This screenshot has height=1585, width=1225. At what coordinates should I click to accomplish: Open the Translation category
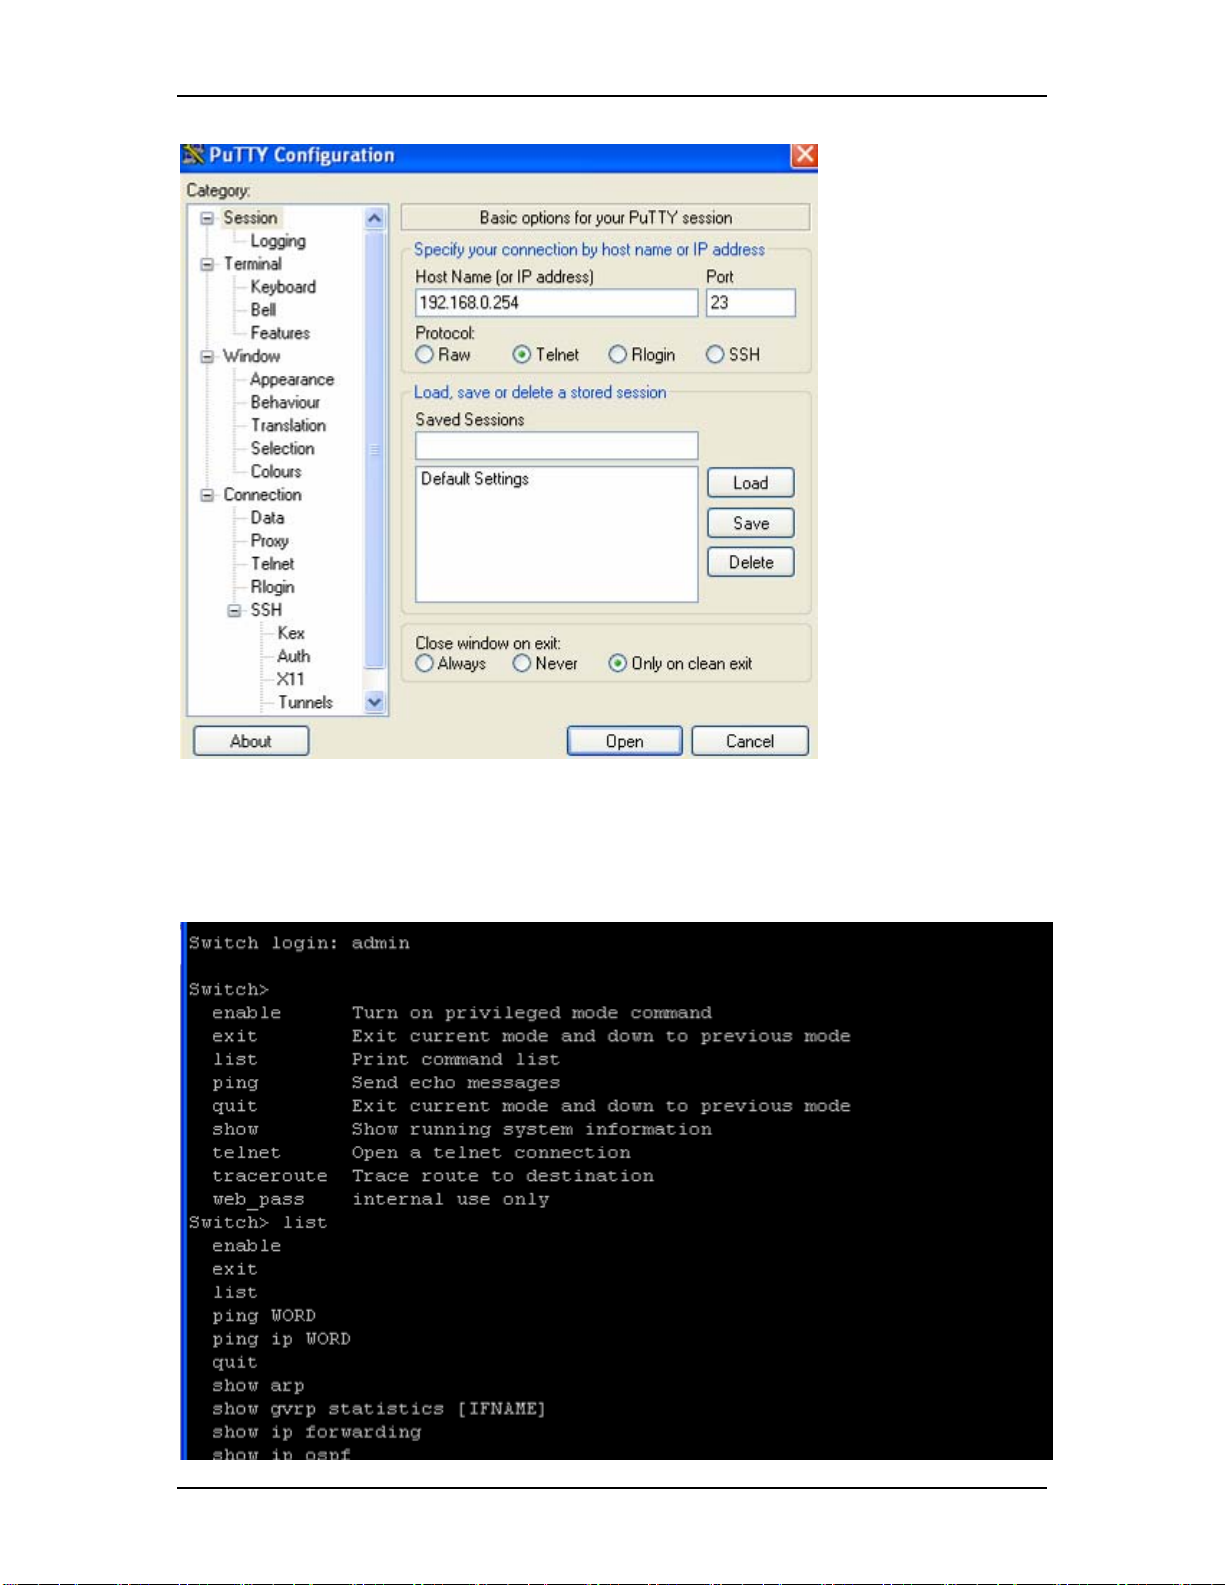tap(288, 425)
